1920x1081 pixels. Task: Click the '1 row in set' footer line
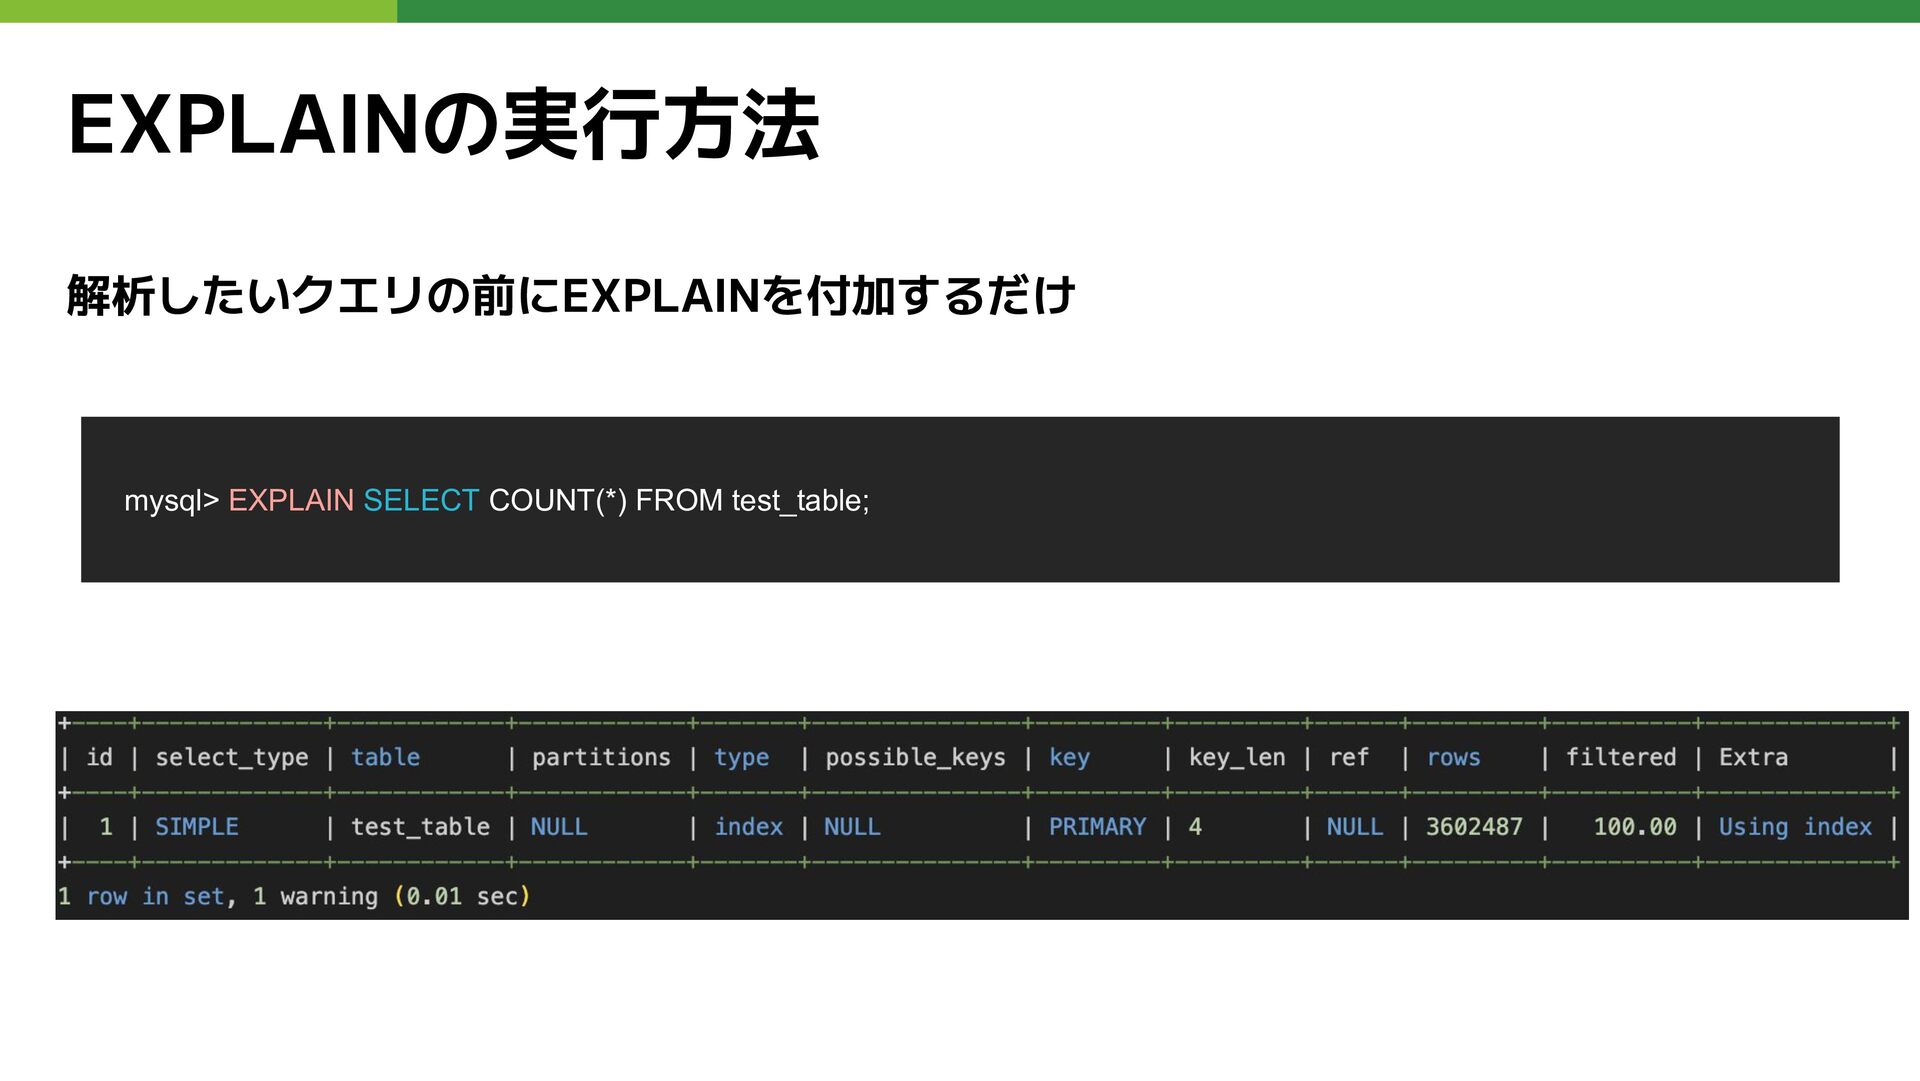293,897
